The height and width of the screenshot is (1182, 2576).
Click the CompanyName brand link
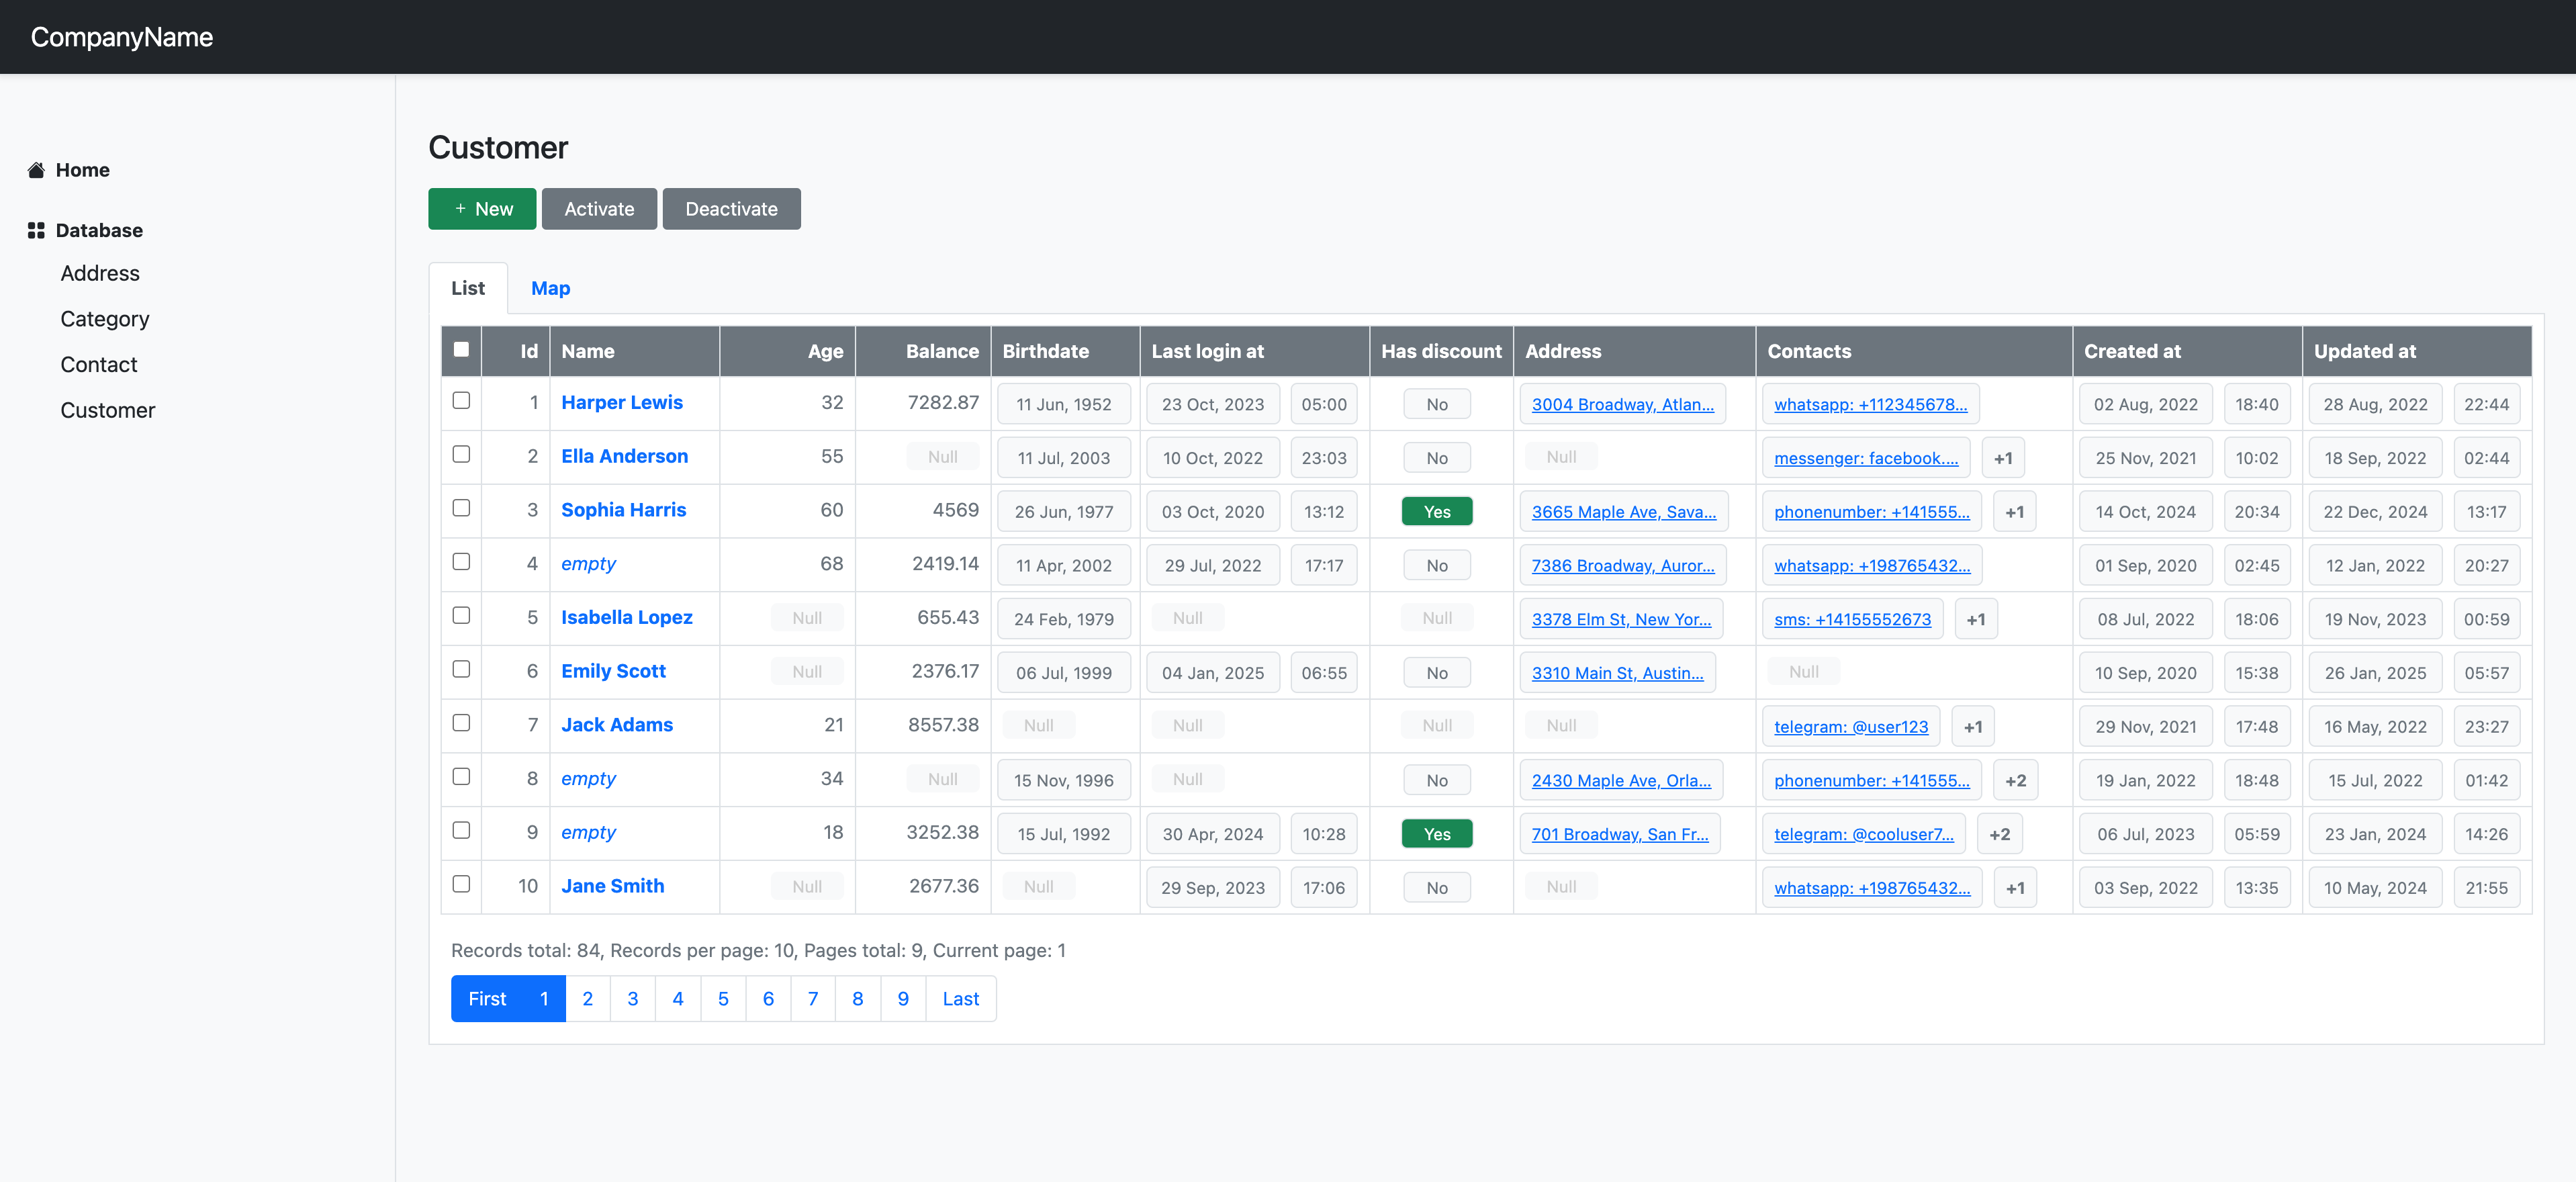click(x=122, y=37)
